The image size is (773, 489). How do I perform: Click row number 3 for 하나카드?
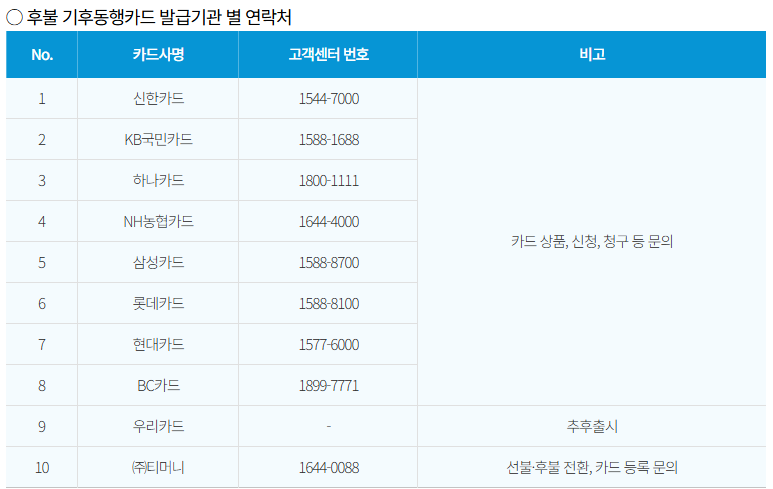(42, 180)
